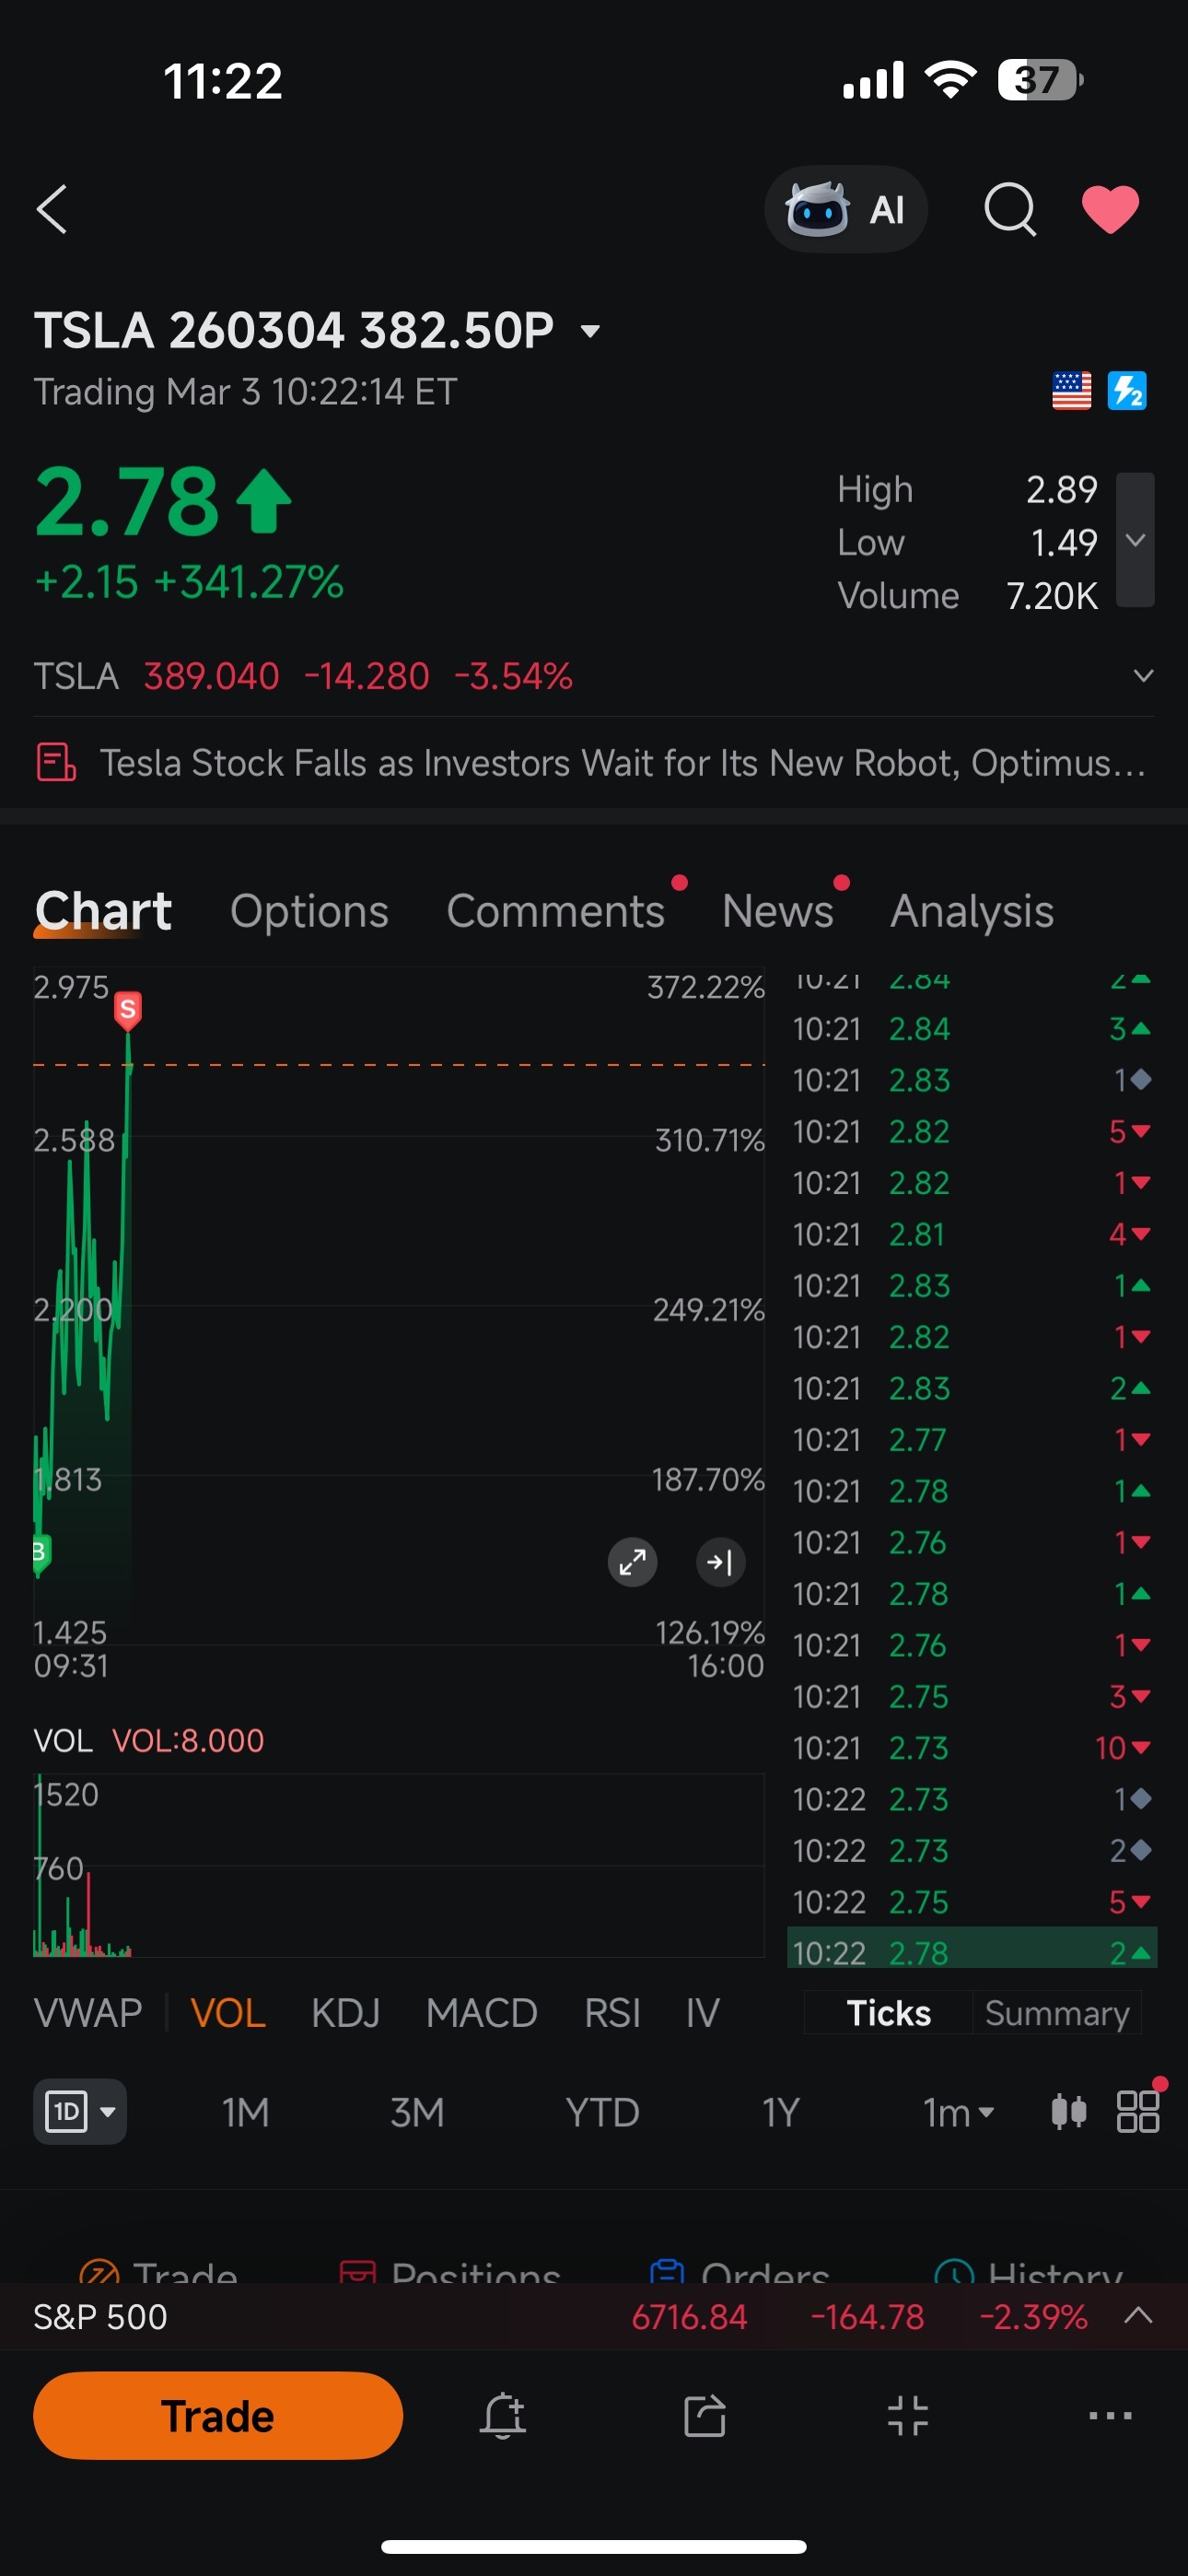Tap the Low 1.49 value

tap(1064, 542)
